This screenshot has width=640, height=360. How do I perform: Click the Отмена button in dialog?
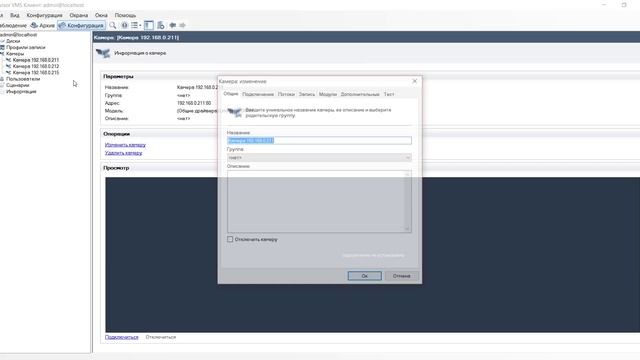click(x=402, y=276)
